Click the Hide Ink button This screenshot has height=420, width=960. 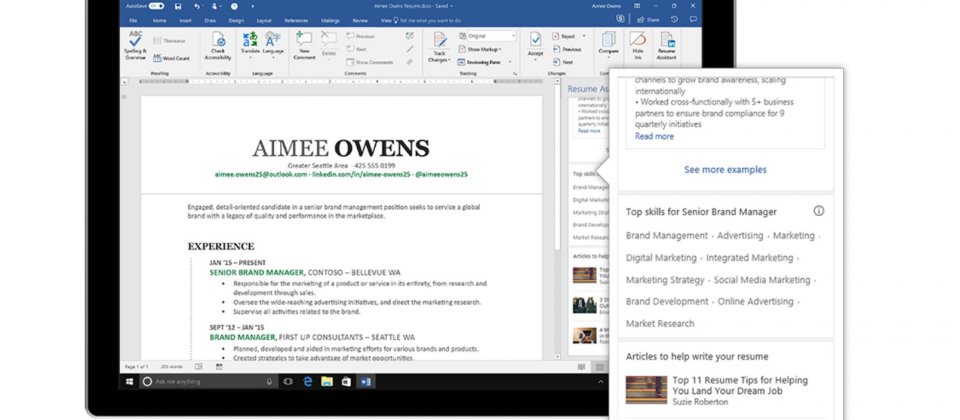click(x=638, y=45)
